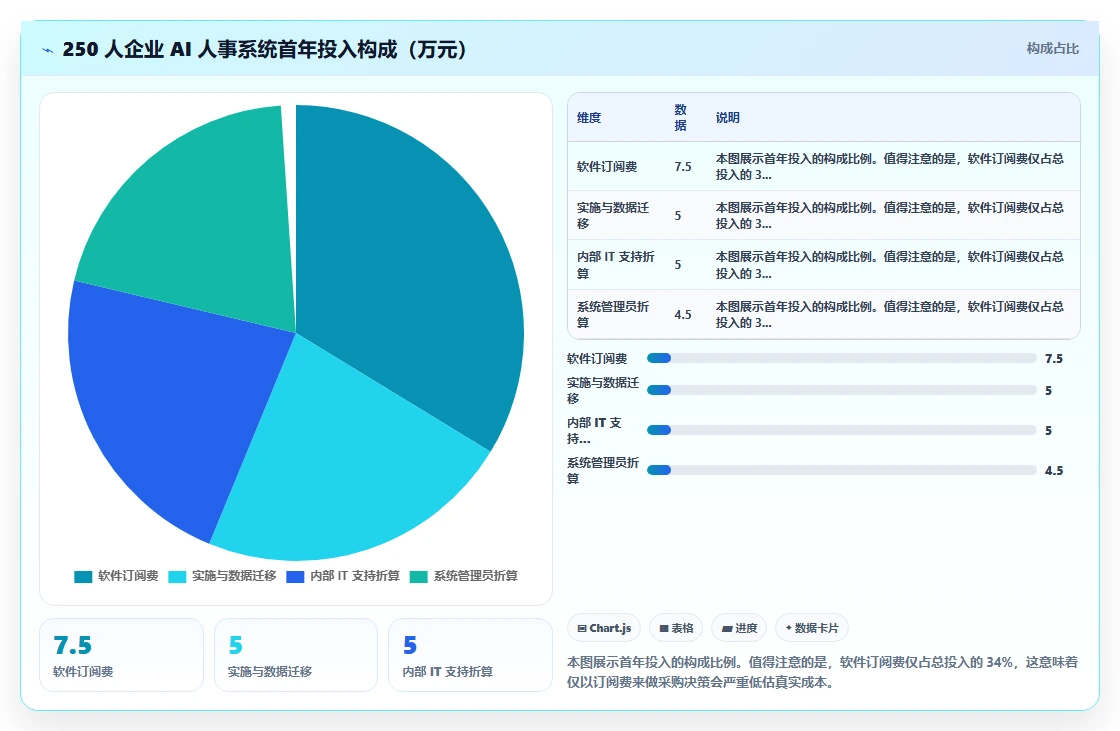Click the 5 实施与数据迁移 data card

296,655
